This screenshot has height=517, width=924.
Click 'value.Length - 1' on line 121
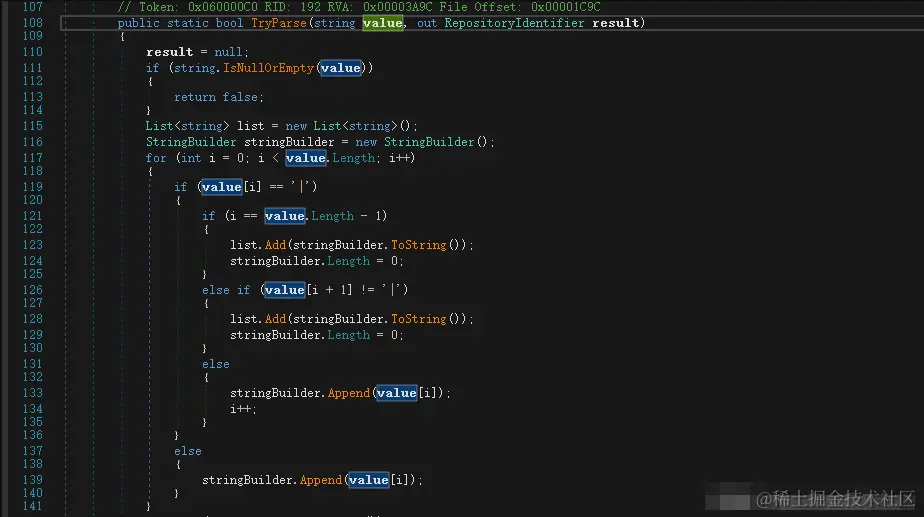point(323,216)
